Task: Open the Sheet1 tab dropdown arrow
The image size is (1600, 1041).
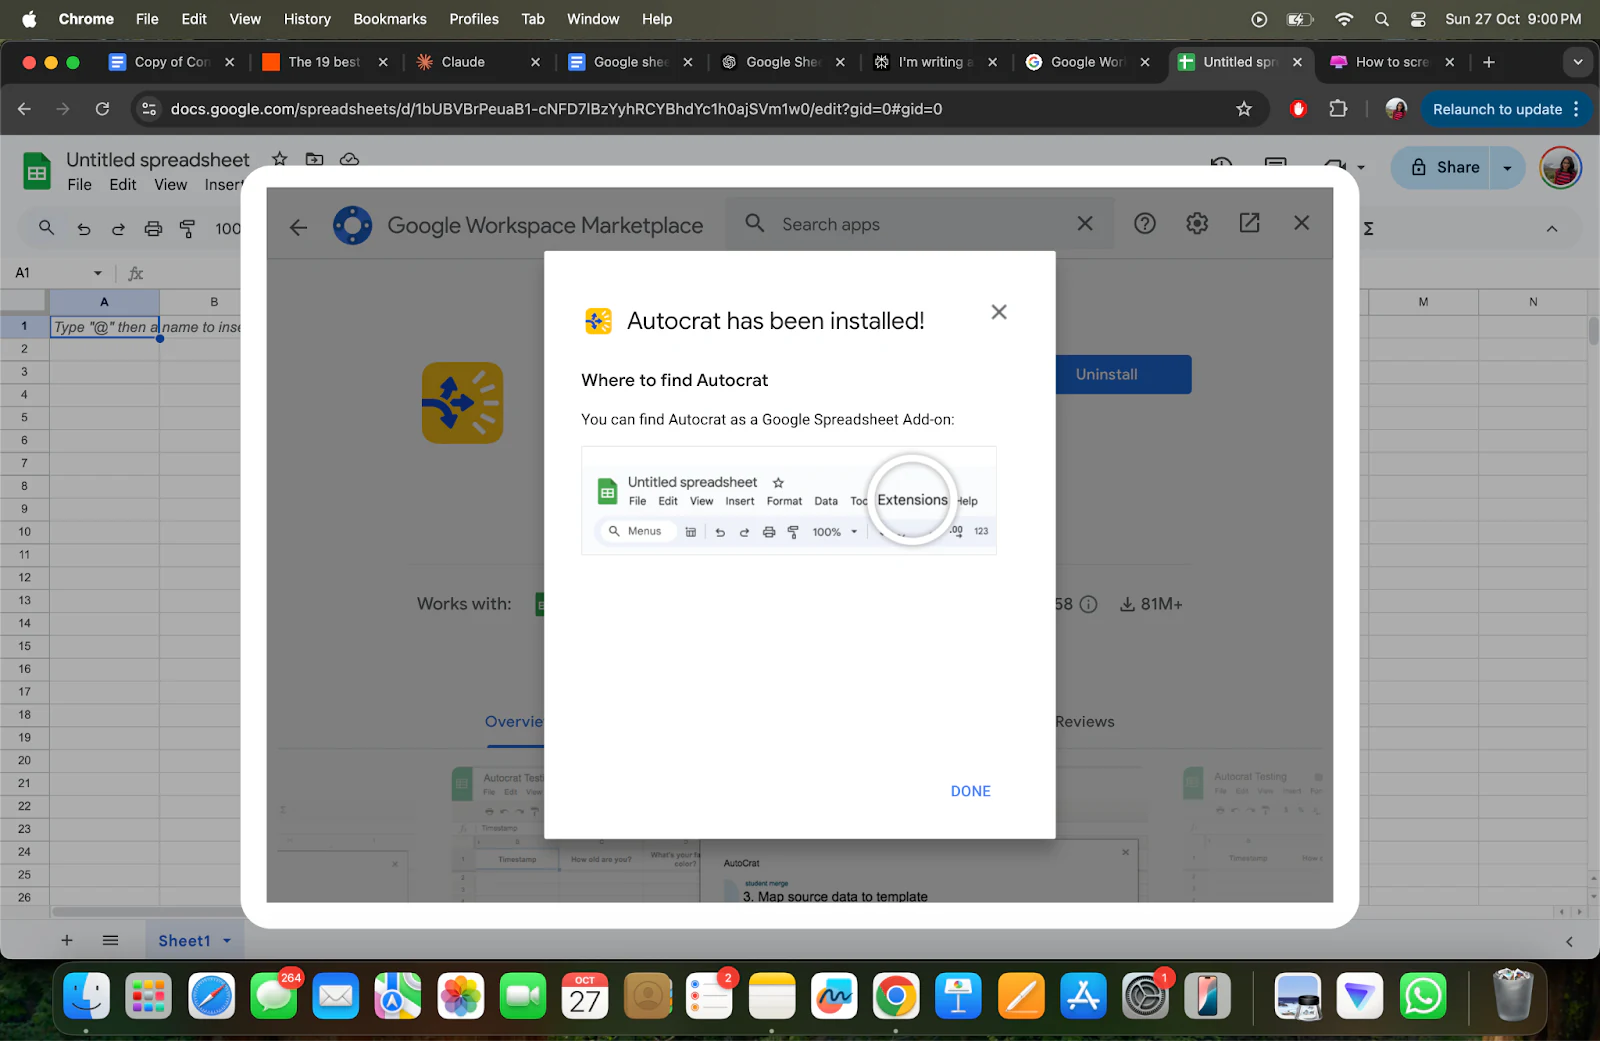Action: click(x=227, y=941)
